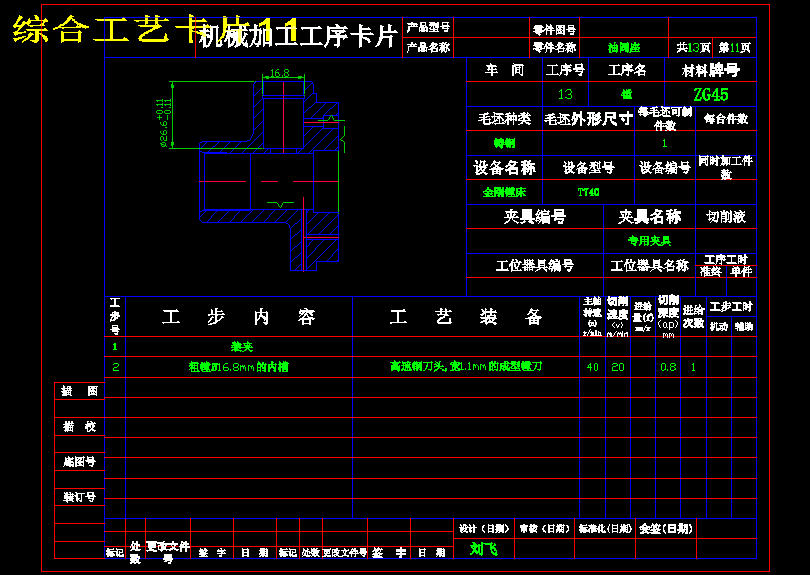810x575 pixels.
Task: Click the 底图号 side label
Action: 80,462
